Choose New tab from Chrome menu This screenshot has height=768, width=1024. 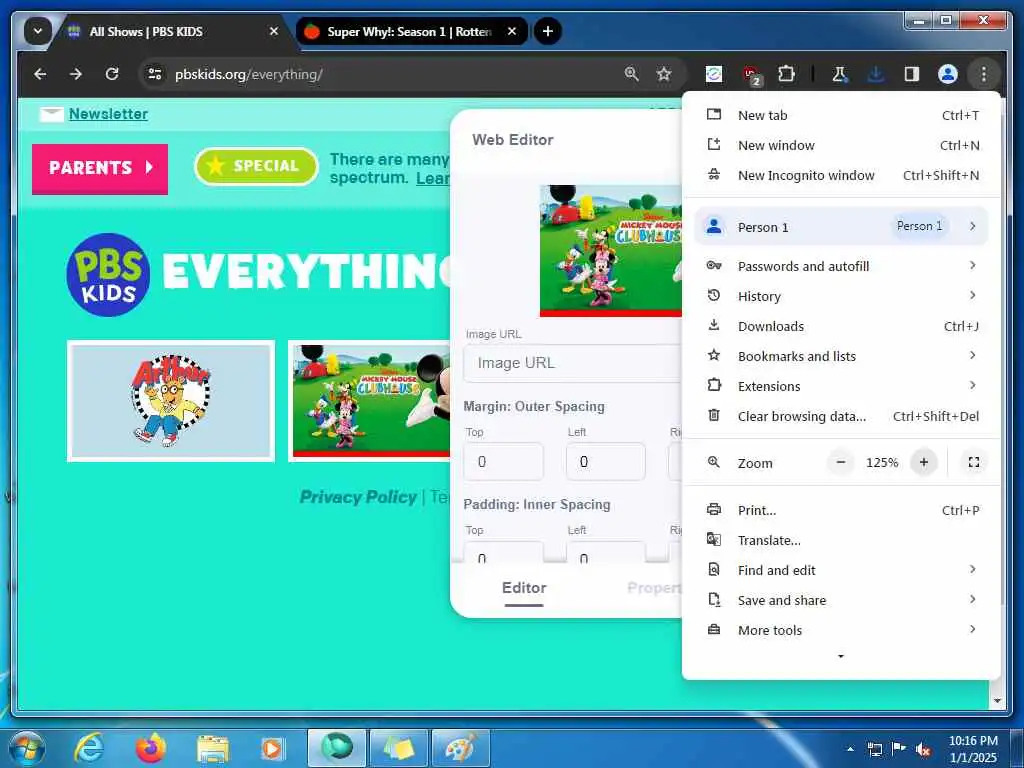coord(841,116)
